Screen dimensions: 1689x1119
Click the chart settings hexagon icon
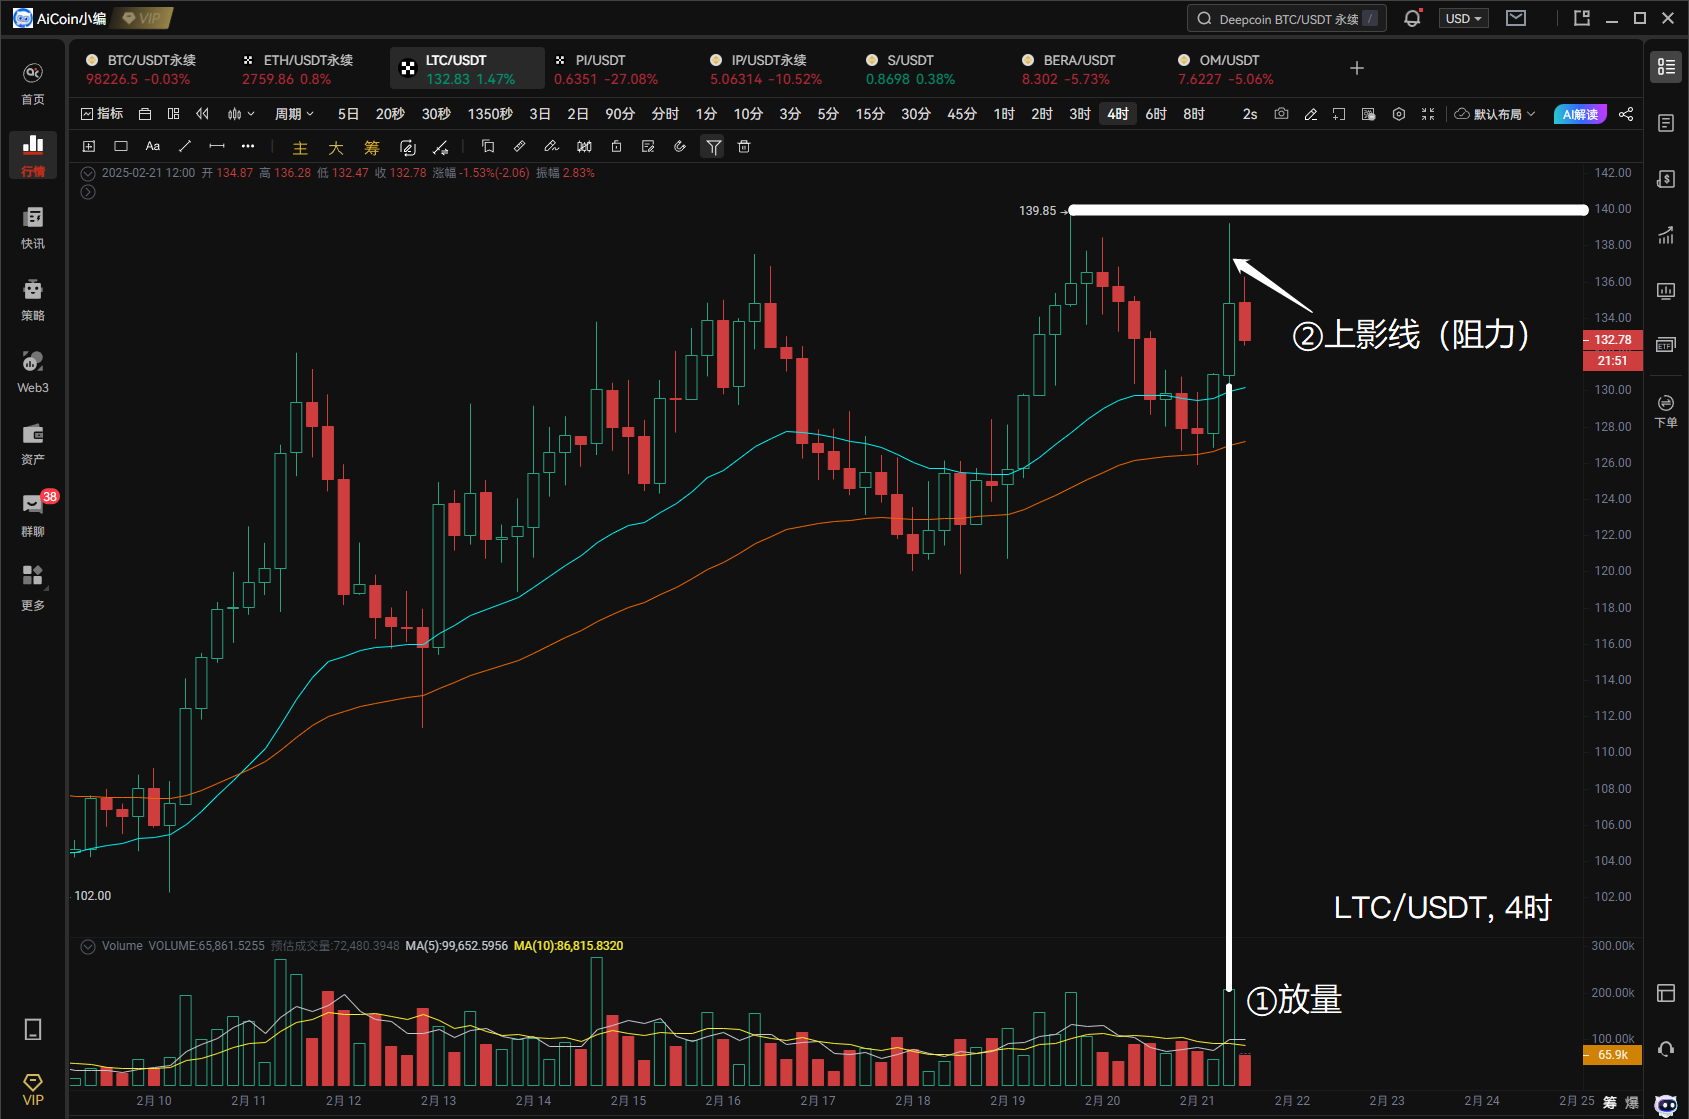(x=1399, y=114)
